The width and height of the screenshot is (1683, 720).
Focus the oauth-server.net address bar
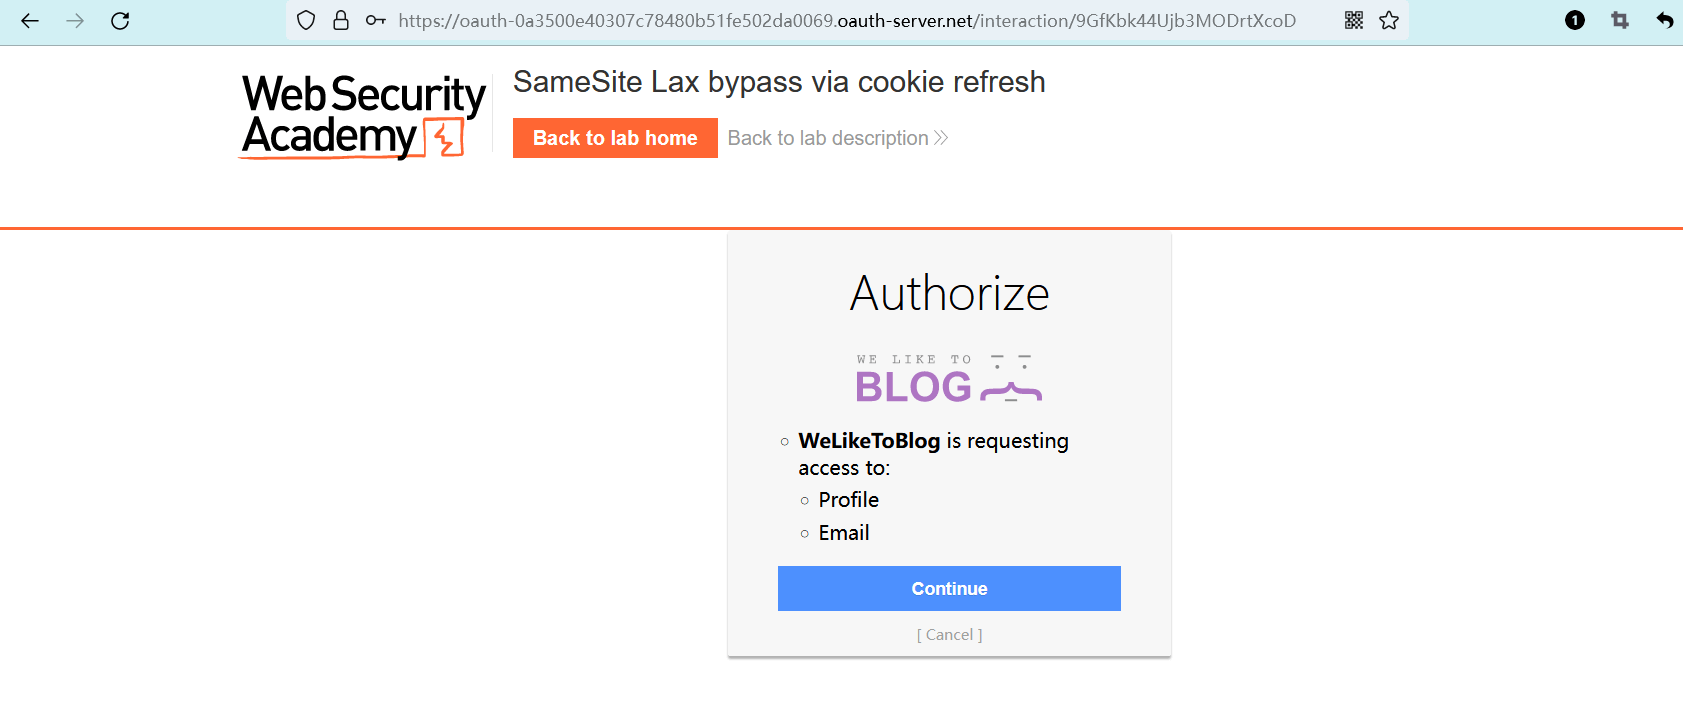[846, 20]
